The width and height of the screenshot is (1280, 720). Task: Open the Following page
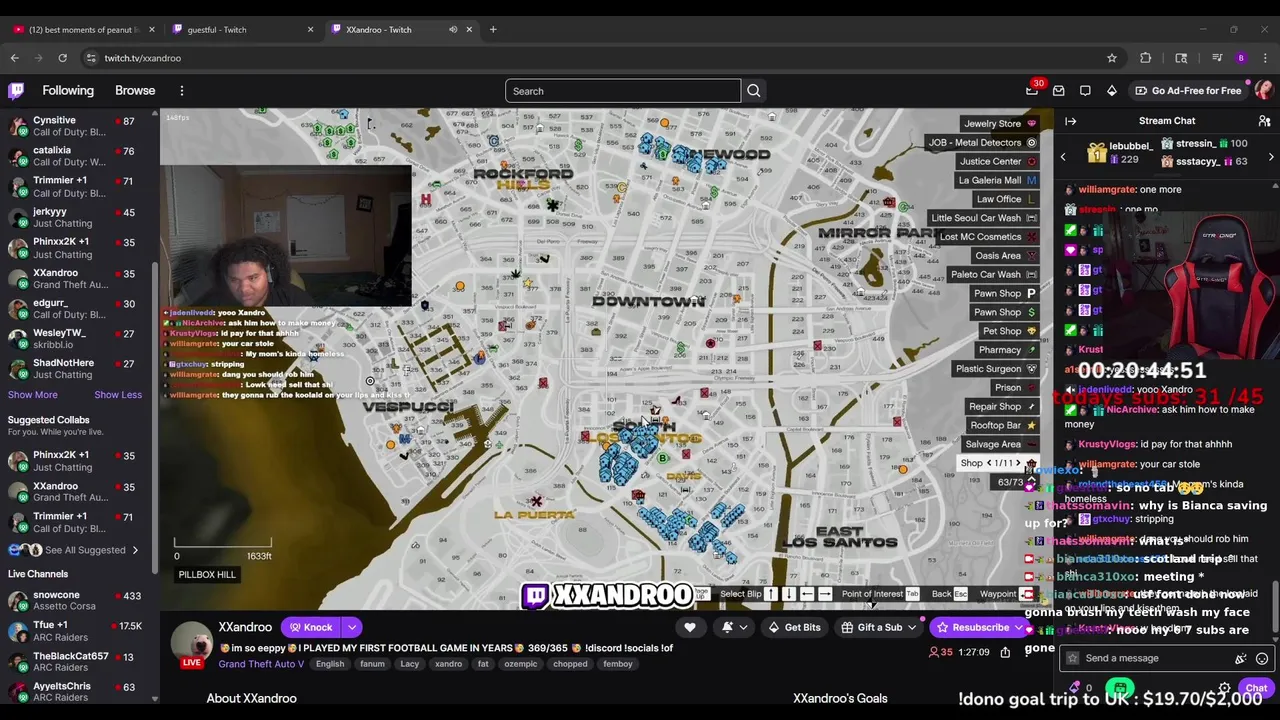click(x=68, y=91)
